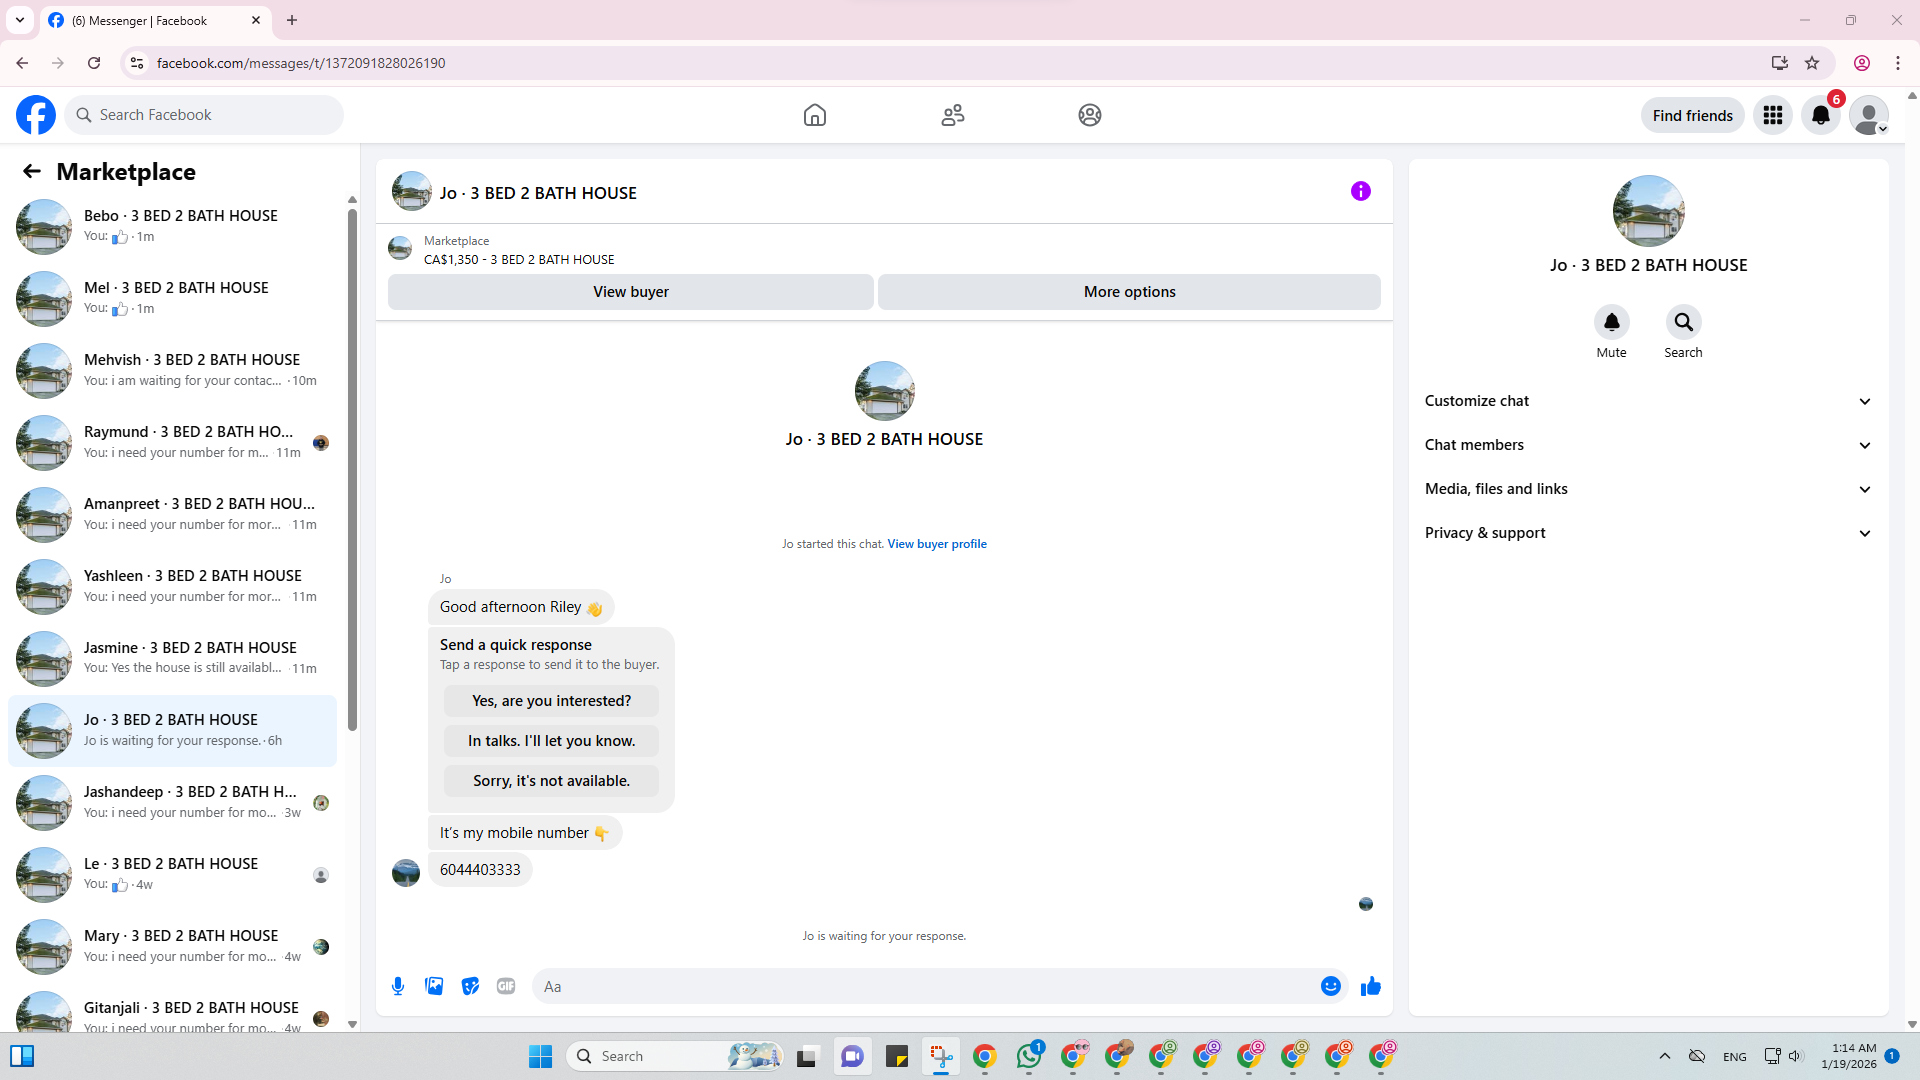Open the Jashandeep conversation

click(172, 802)
